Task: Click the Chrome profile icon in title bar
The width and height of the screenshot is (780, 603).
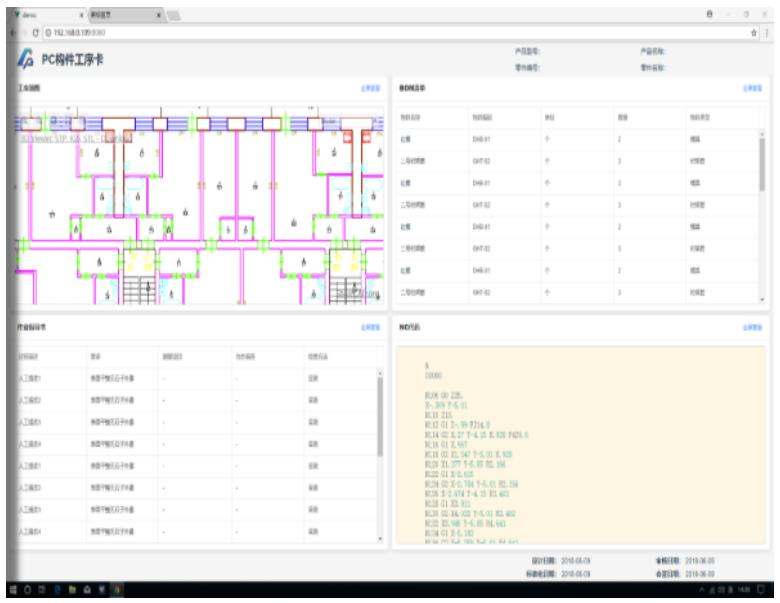Action: coord(710,15)
